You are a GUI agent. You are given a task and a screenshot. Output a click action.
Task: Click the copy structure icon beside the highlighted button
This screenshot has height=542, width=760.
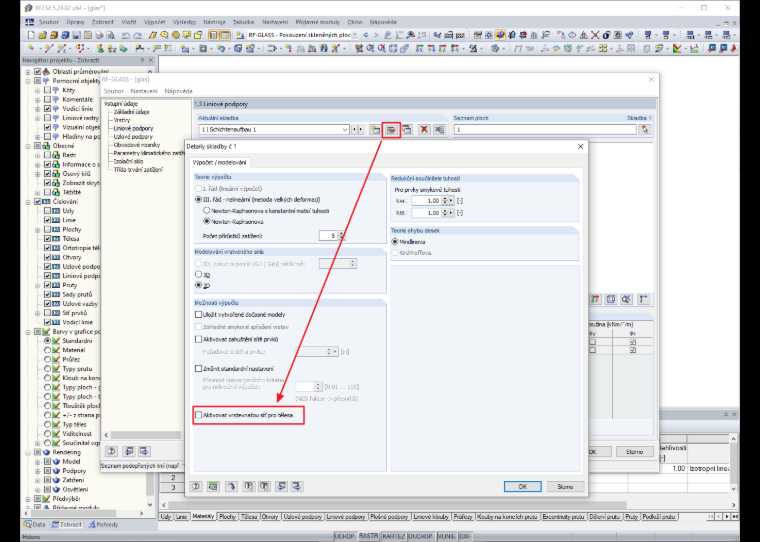click(407, 129)
